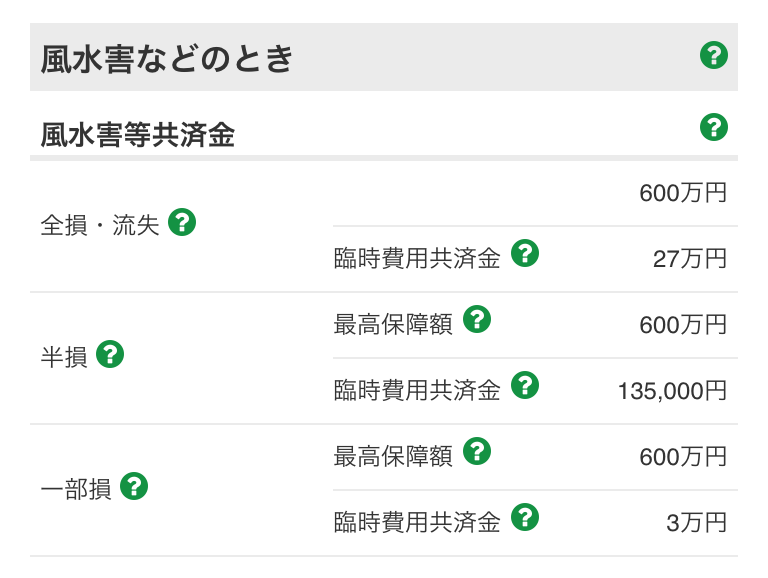Show help next to 半損 label
Image resolution: width=768 pixels, height=578 pixels.
(109, 353)
